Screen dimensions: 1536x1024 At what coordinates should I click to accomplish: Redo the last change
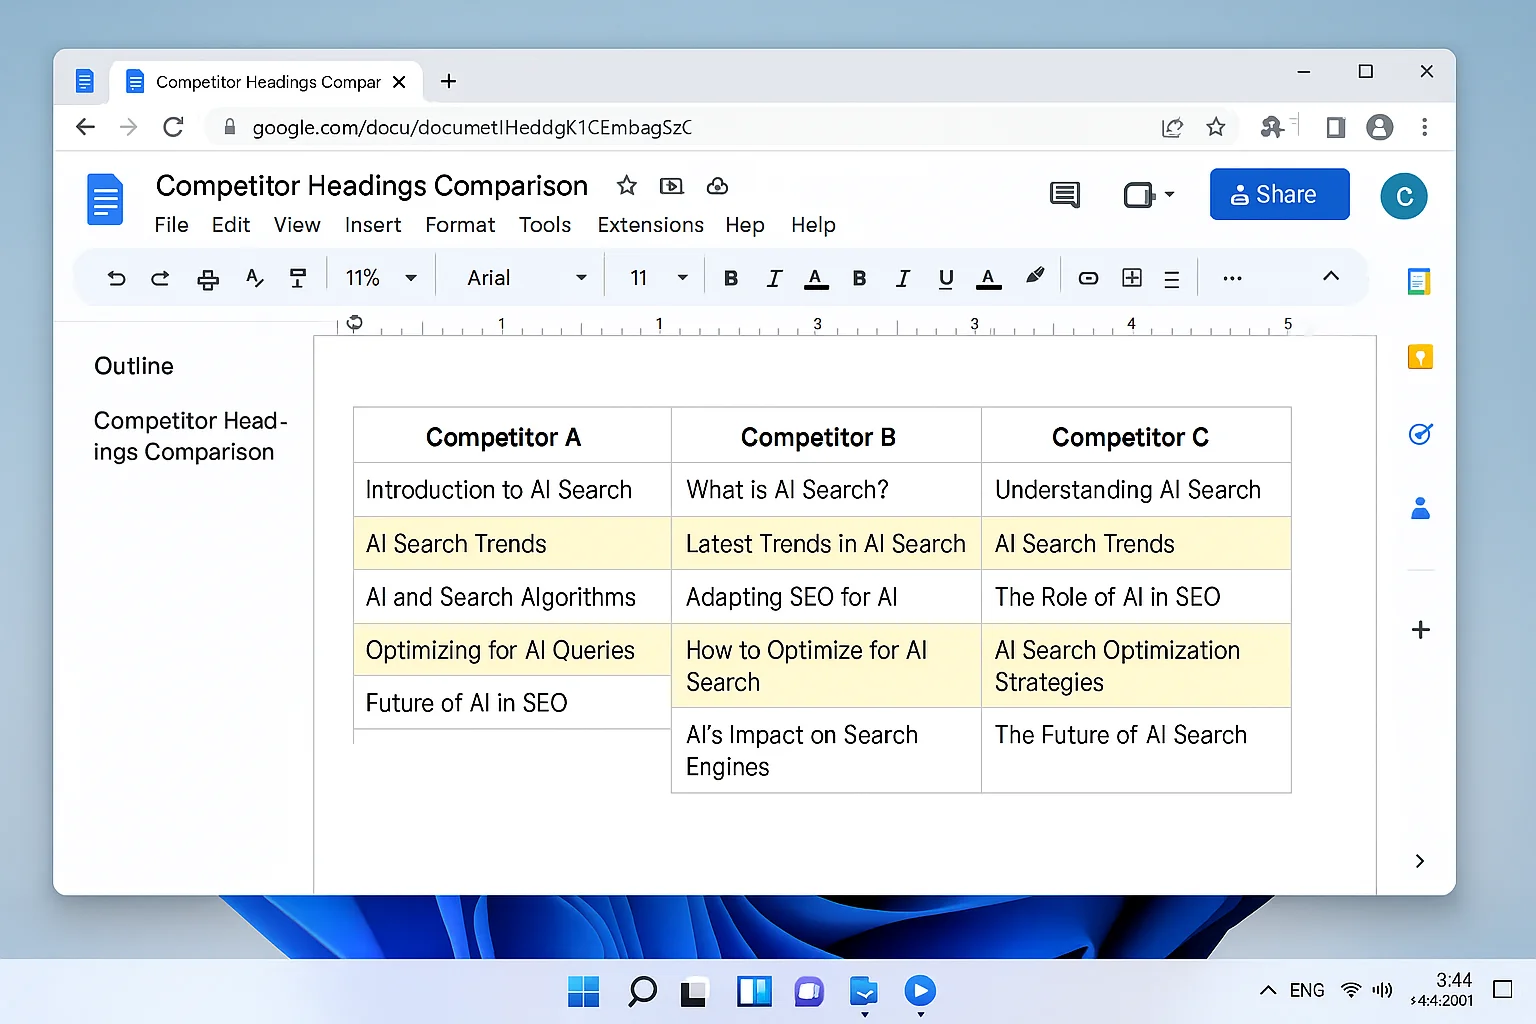pyautogui.click(x=160, y=277)
